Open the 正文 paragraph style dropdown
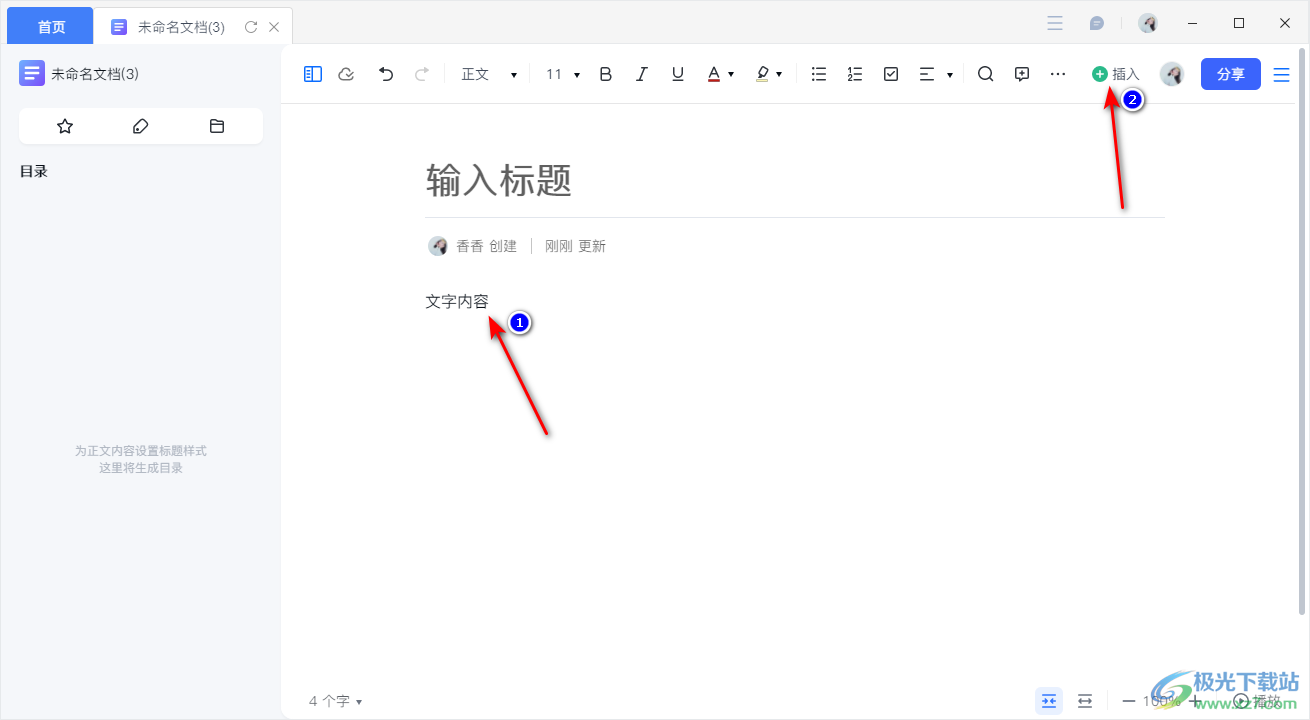This screenshot has width=1310, height=720. [489, 74]
